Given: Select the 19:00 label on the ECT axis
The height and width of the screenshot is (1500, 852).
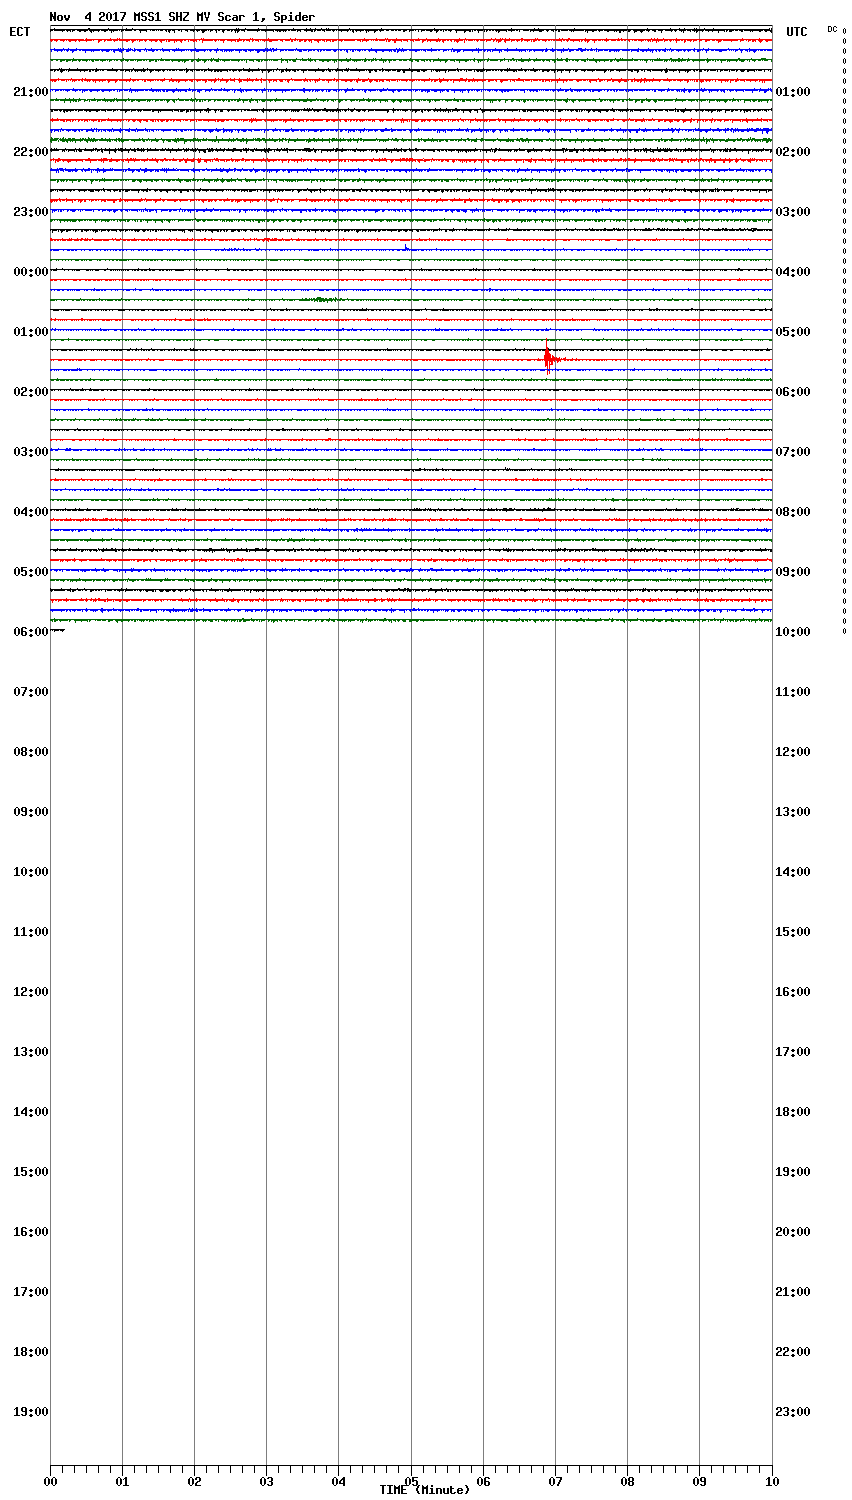Looking at the screenshot, I should point(31,1412).
